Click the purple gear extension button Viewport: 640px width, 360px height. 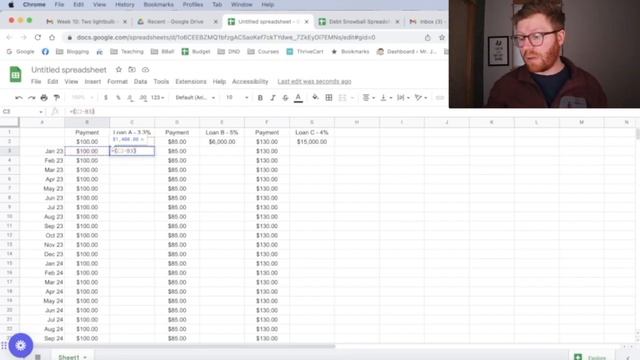[20, 345]
